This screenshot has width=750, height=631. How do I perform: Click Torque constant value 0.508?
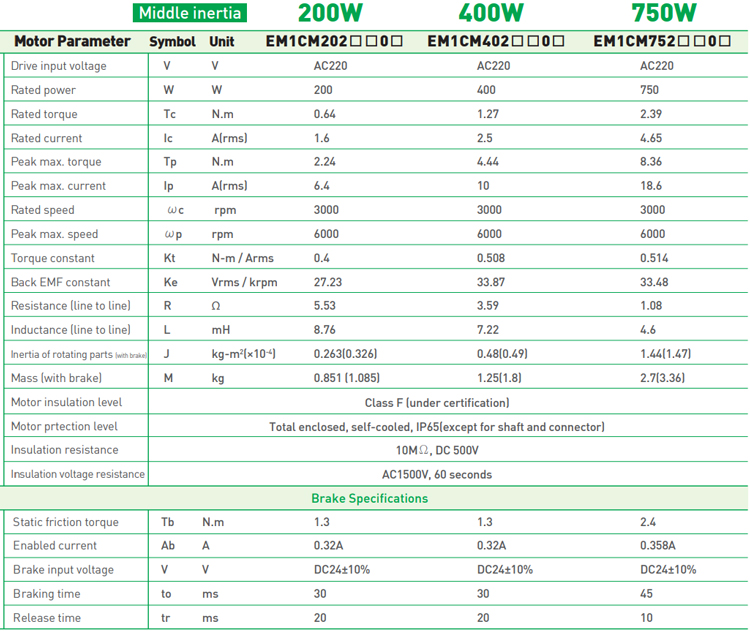(x=491, y=258)
